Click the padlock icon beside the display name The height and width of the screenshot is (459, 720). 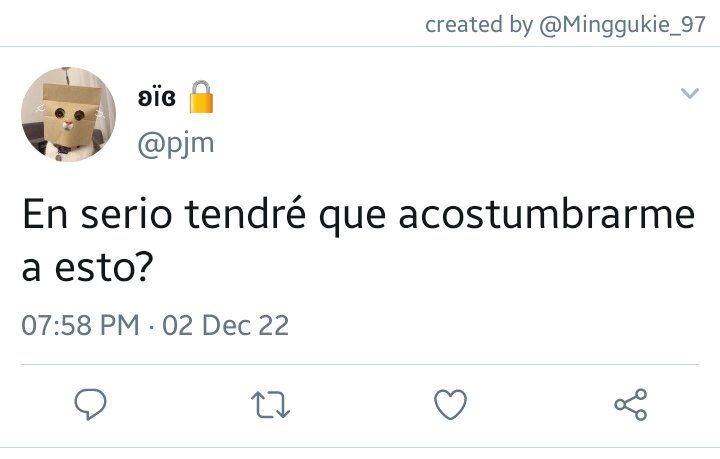point(201,97)
